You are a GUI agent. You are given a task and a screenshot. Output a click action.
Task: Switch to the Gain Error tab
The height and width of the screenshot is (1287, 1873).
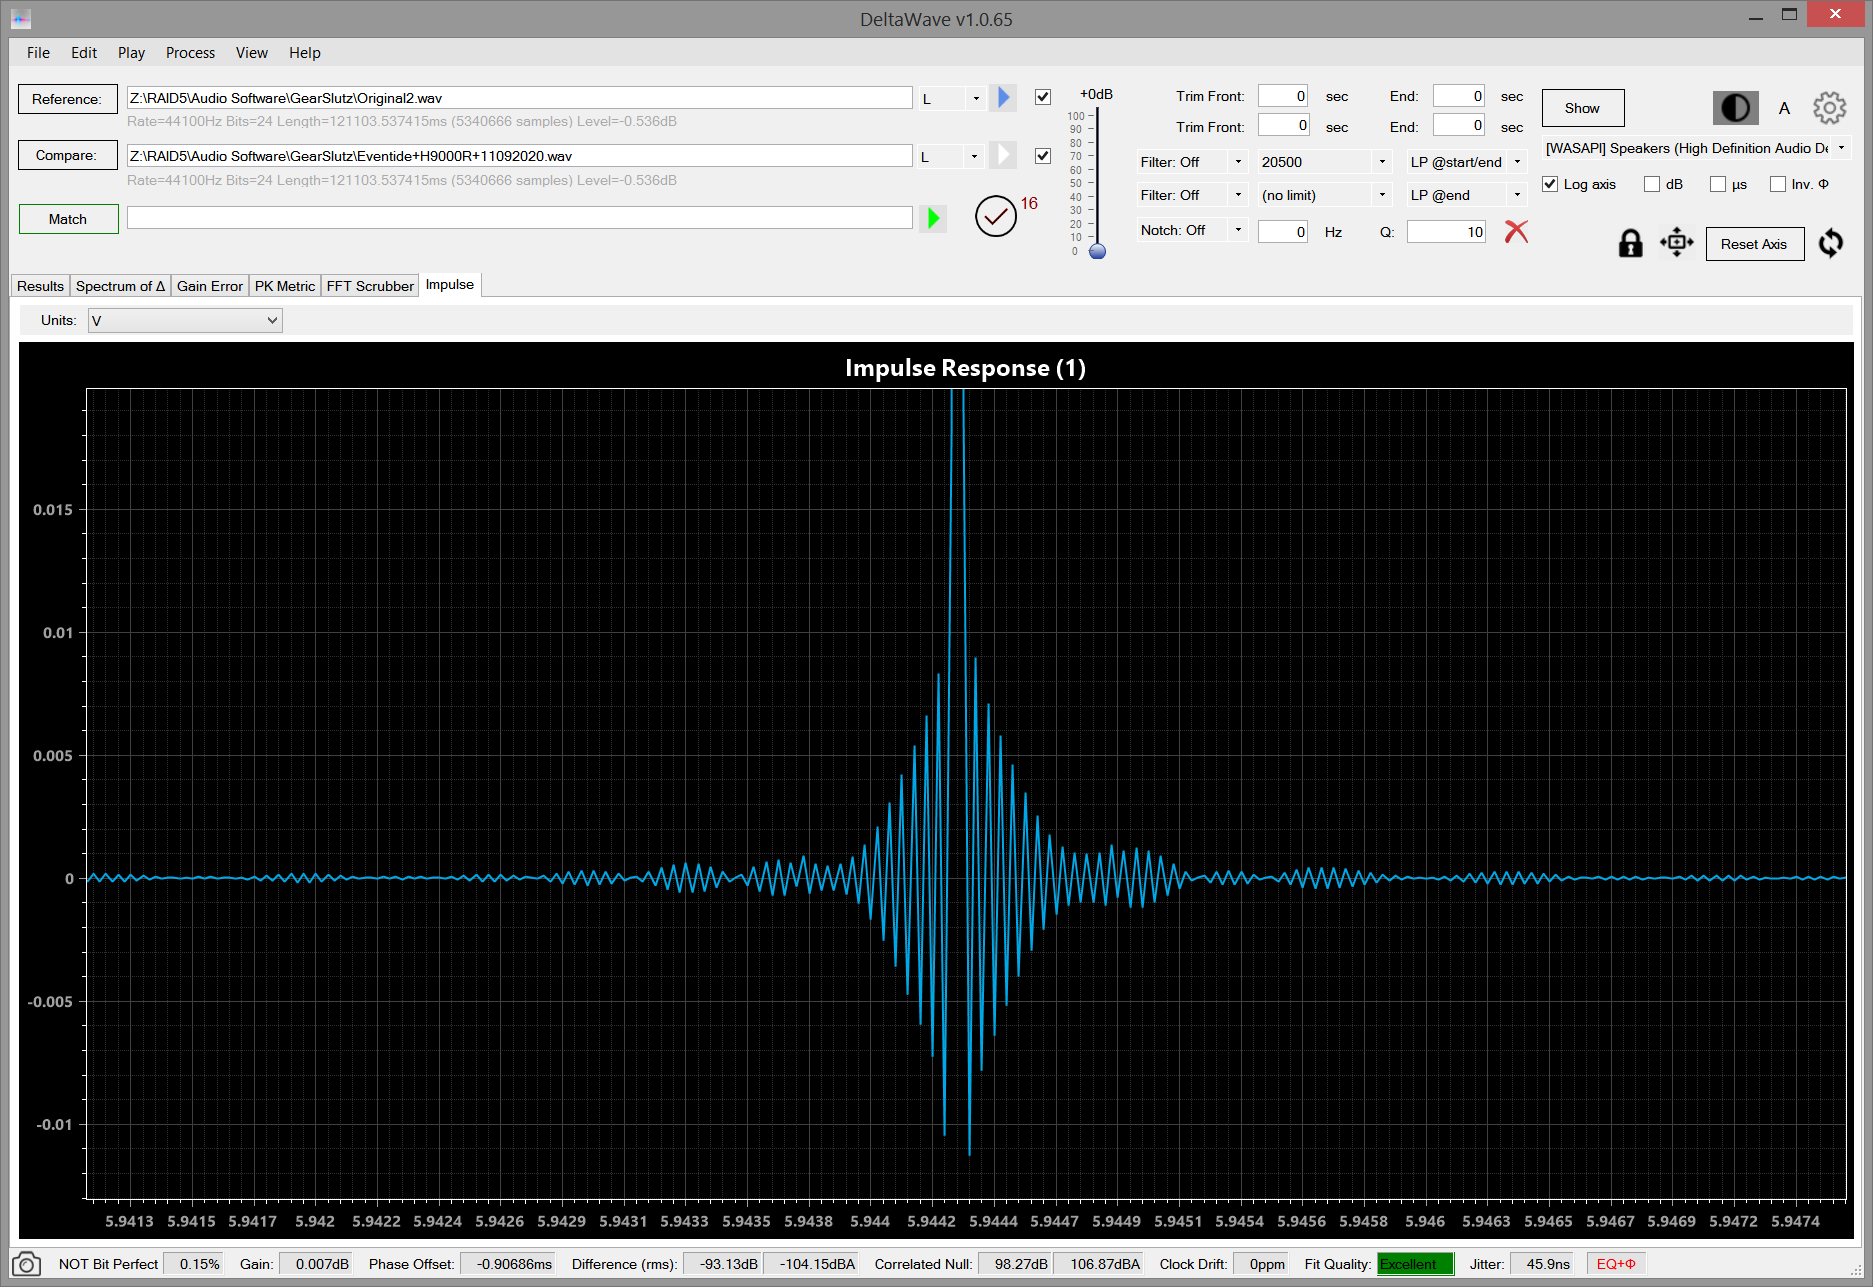point(210,286)
